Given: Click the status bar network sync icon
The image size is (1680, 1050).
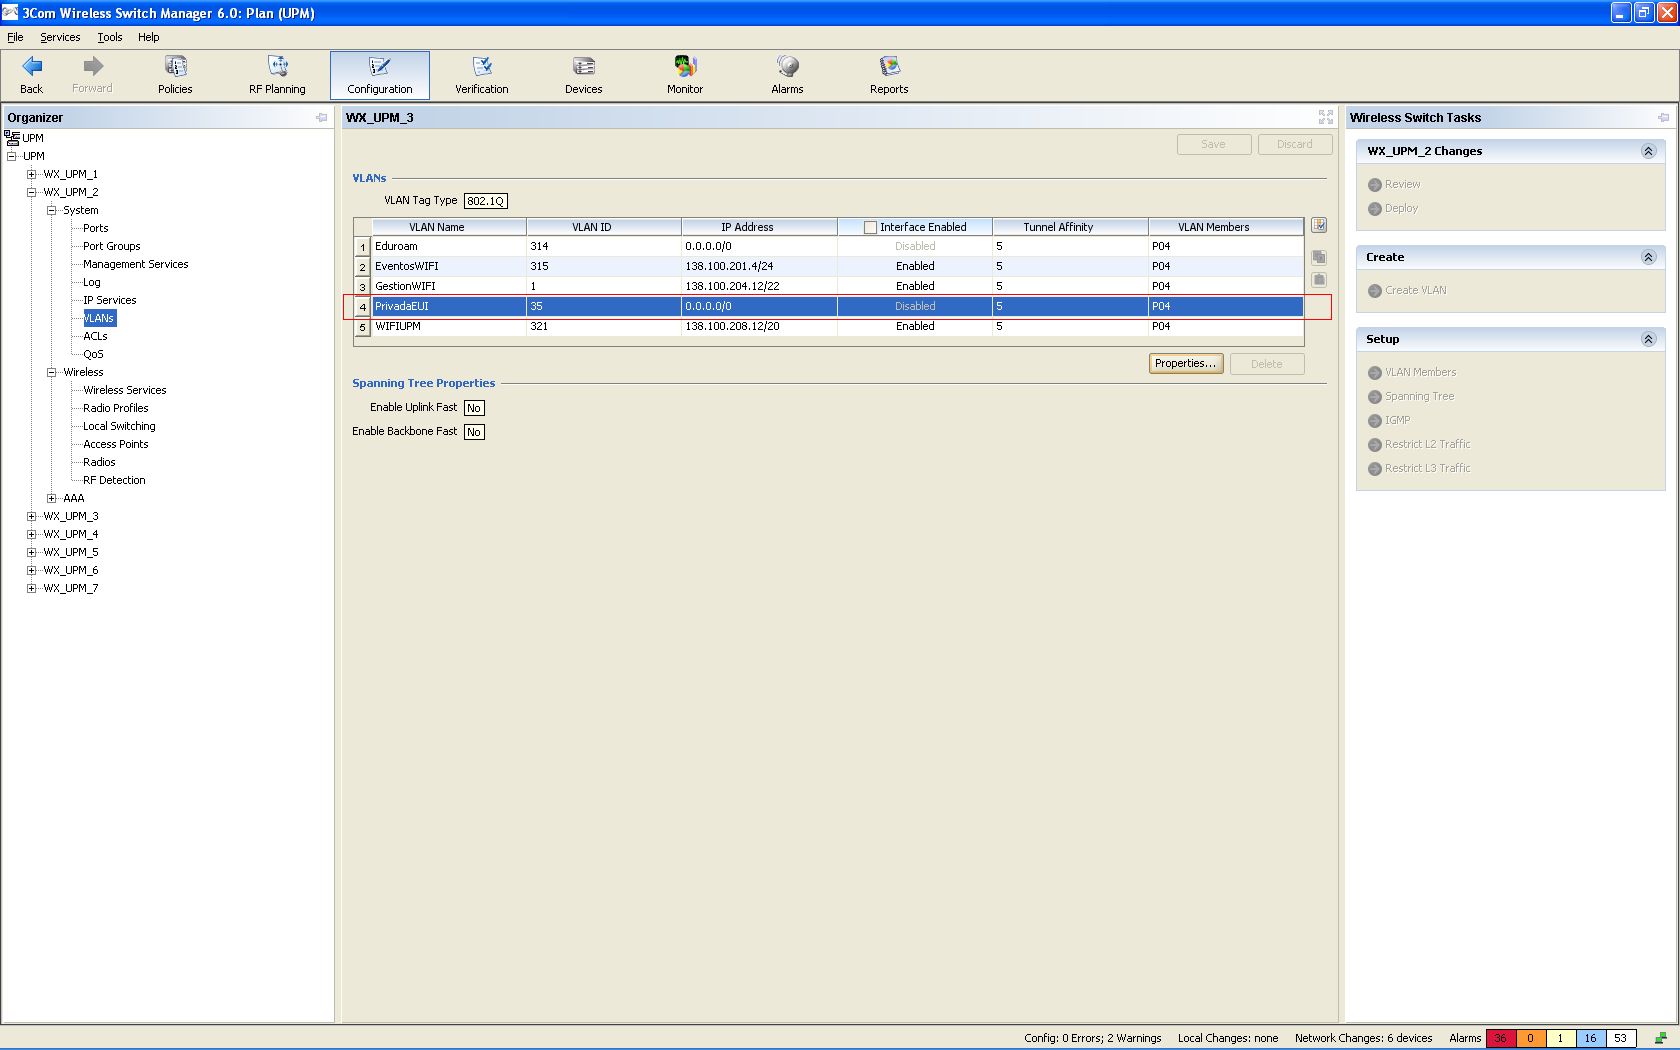Looking at the screenshot, I should click(x=1660, y=1038).
